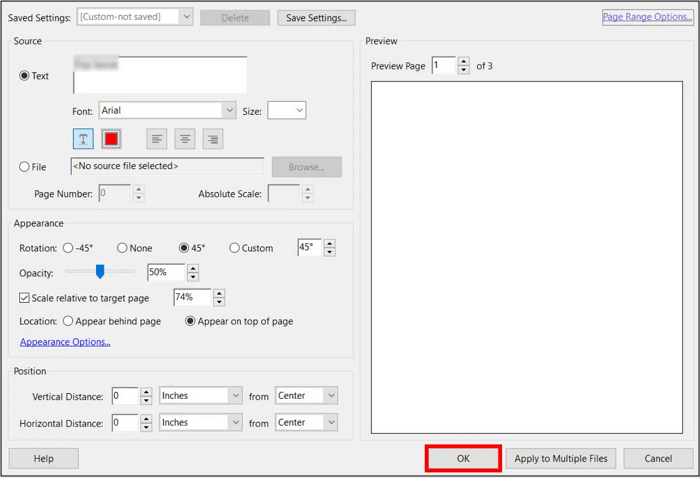This screenshot has height=478, width=700.
Task: Open the red text color picker
Action: [x=111, y=139]
